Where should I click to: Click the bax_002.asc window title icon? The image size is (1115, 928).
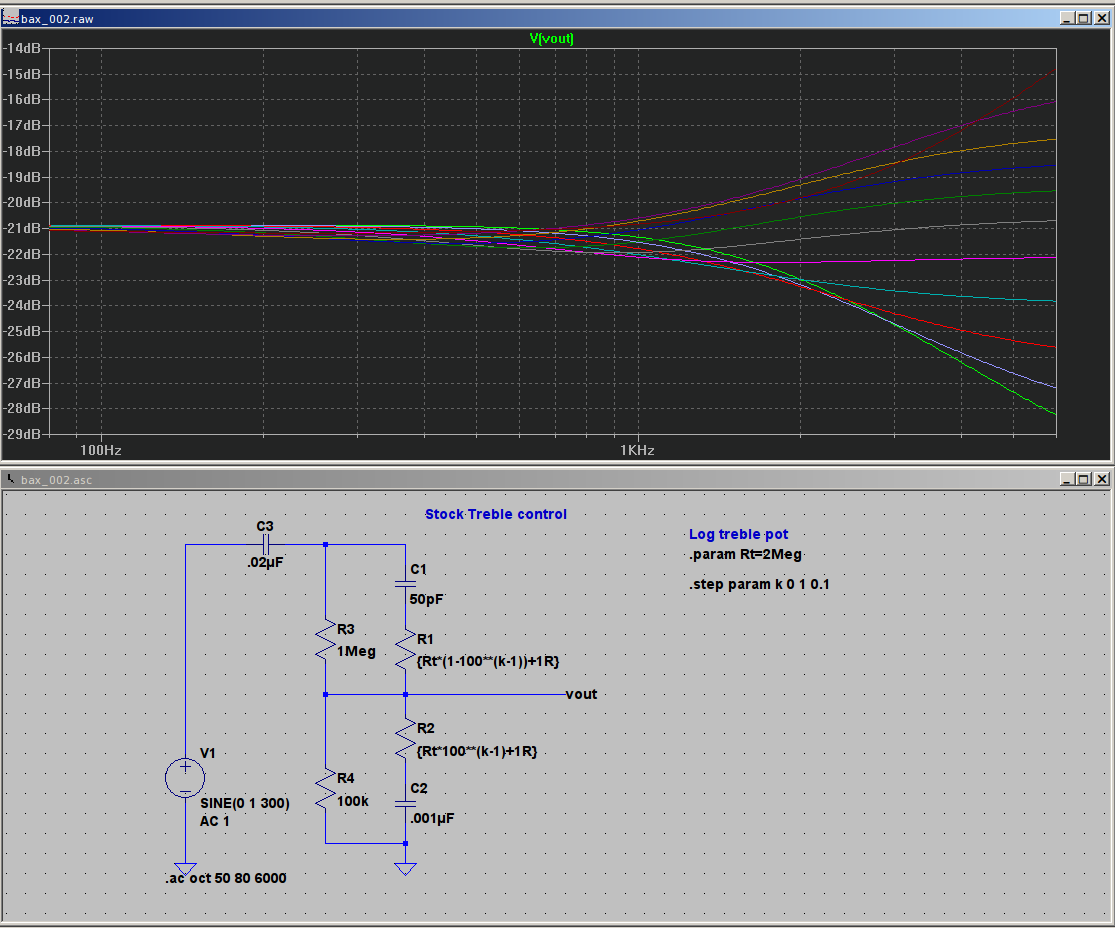click(x=10, y=479)
